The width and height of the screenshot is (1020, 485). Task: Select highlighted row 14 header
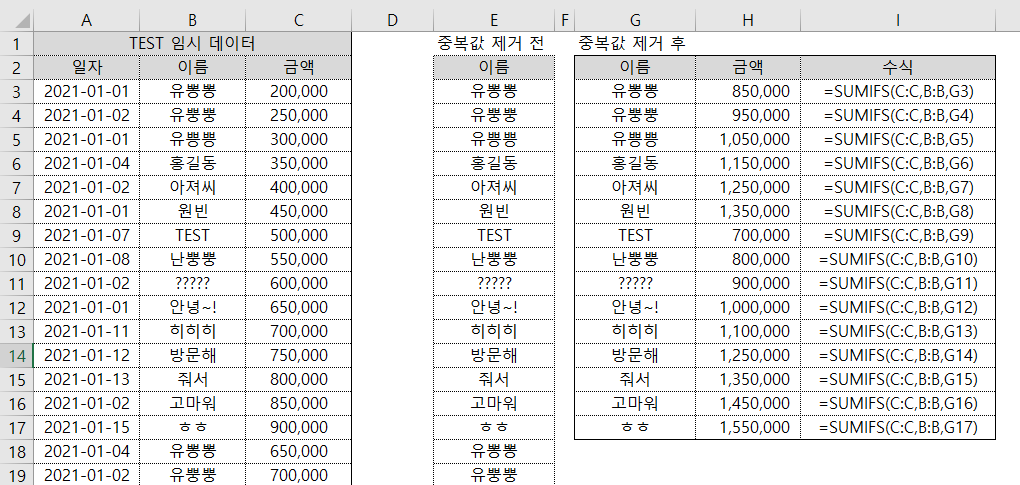(16, 356)
